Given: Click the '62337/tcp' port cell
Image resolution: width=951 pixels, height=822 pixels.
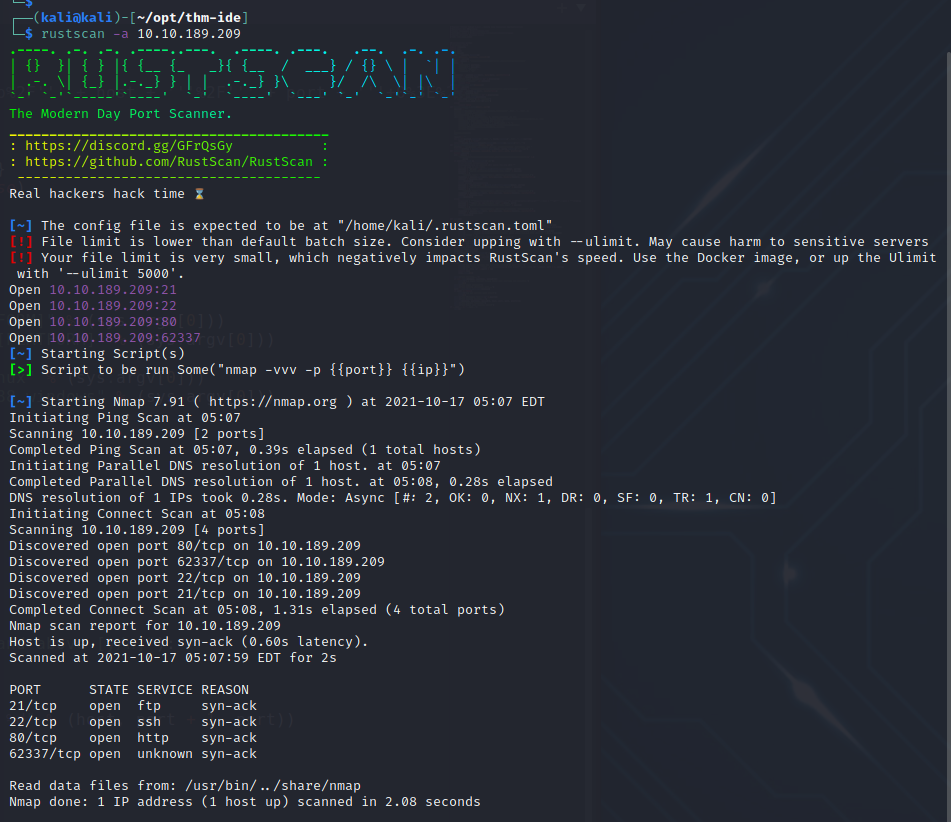Looking at the screenshot, I should (45, 753).
